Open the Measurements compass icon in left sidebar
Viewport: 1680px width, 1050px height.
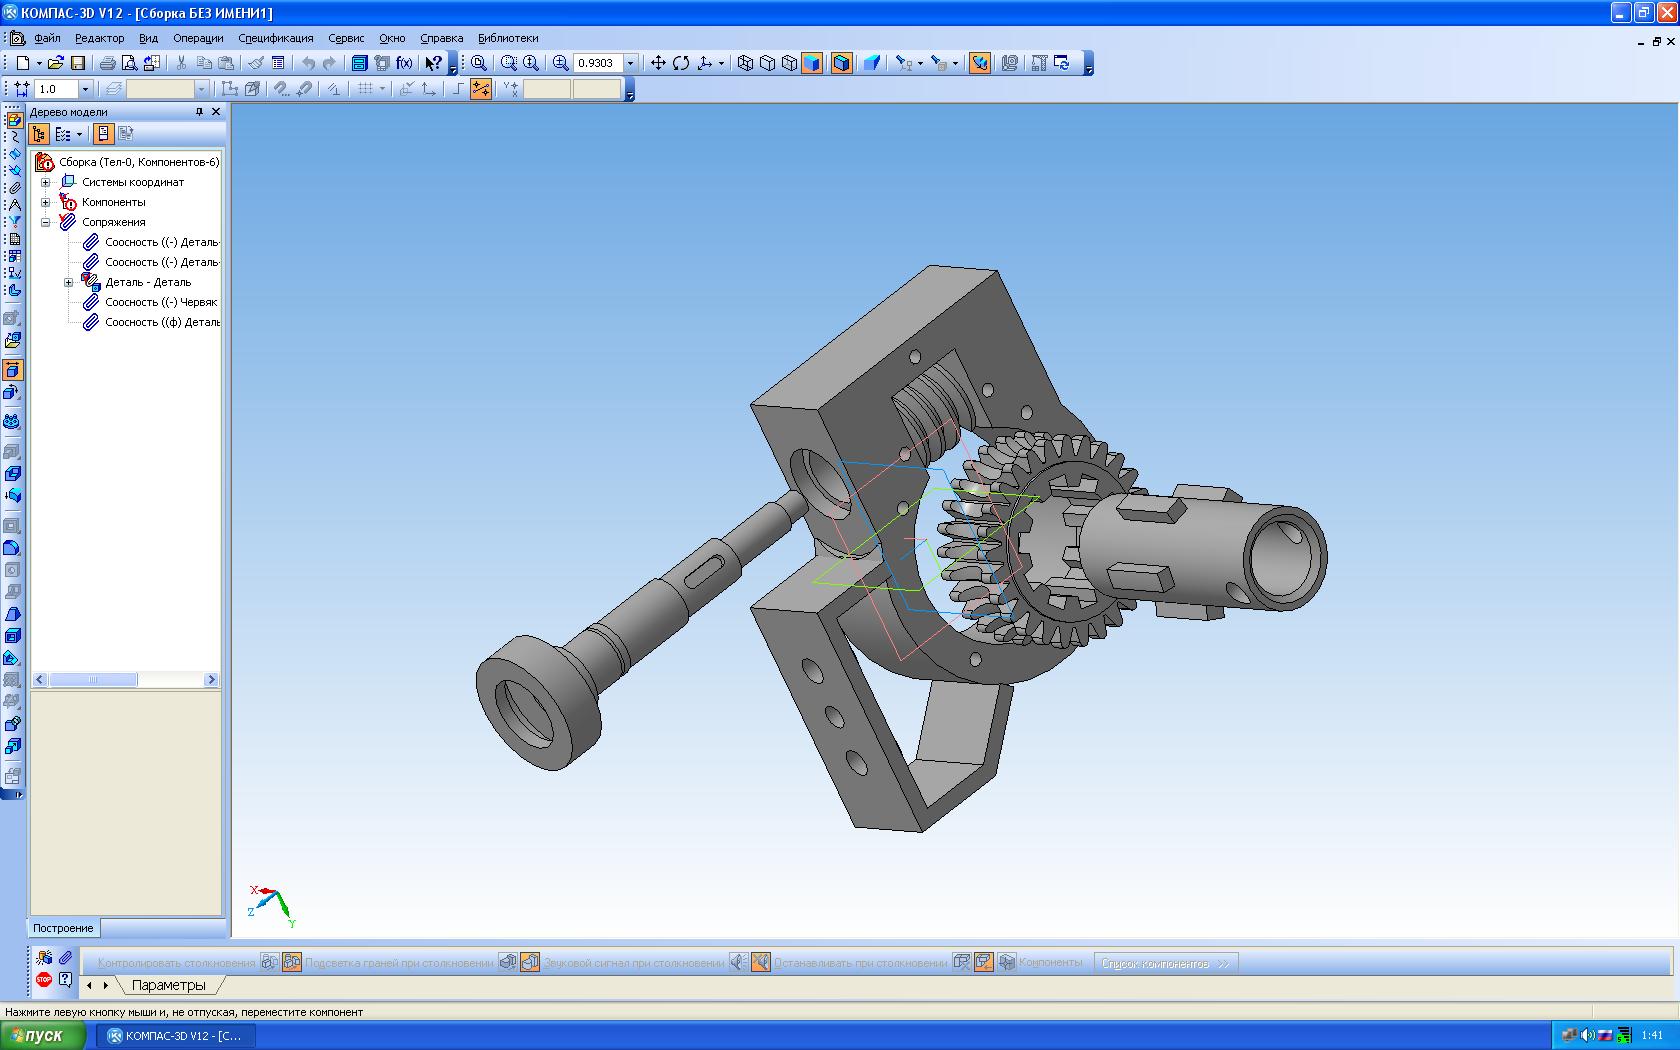(14, 205)
